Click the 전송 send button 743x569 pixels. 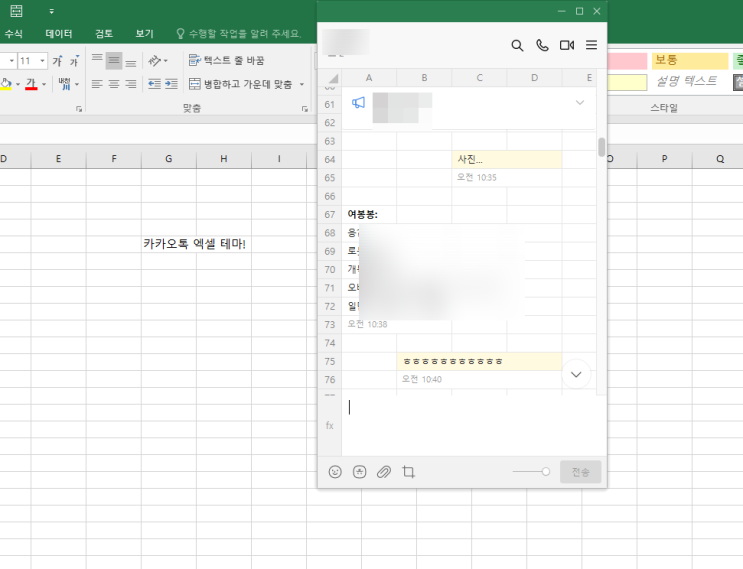(x=581, y=472)
